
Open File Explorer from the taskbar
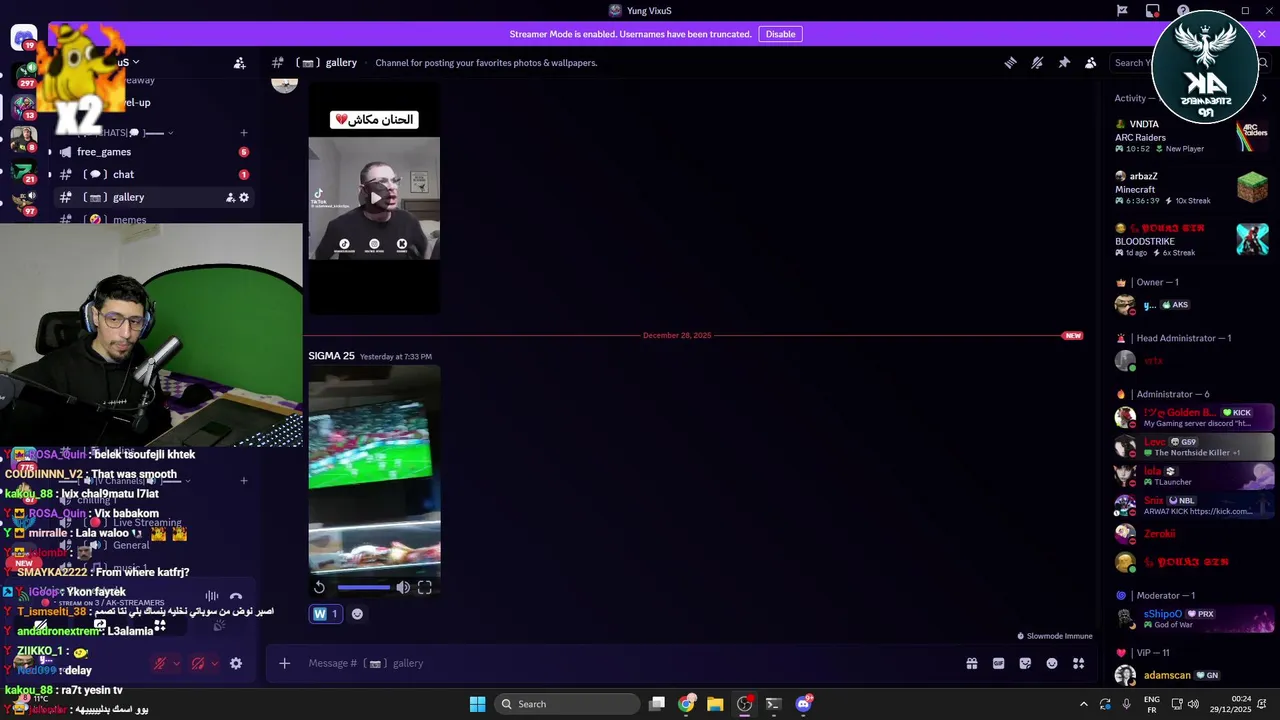click(715, 704)
